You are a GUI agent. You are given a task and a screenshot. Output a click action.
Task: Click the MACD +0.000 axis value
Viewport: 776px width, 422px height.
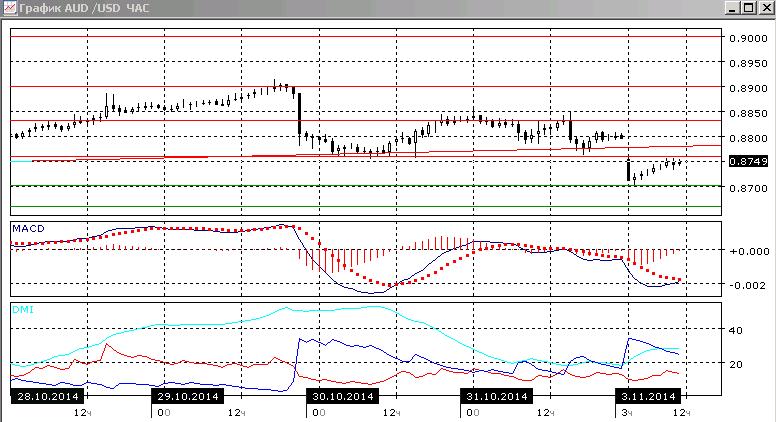pyautogui.click(x=749, y=251)
